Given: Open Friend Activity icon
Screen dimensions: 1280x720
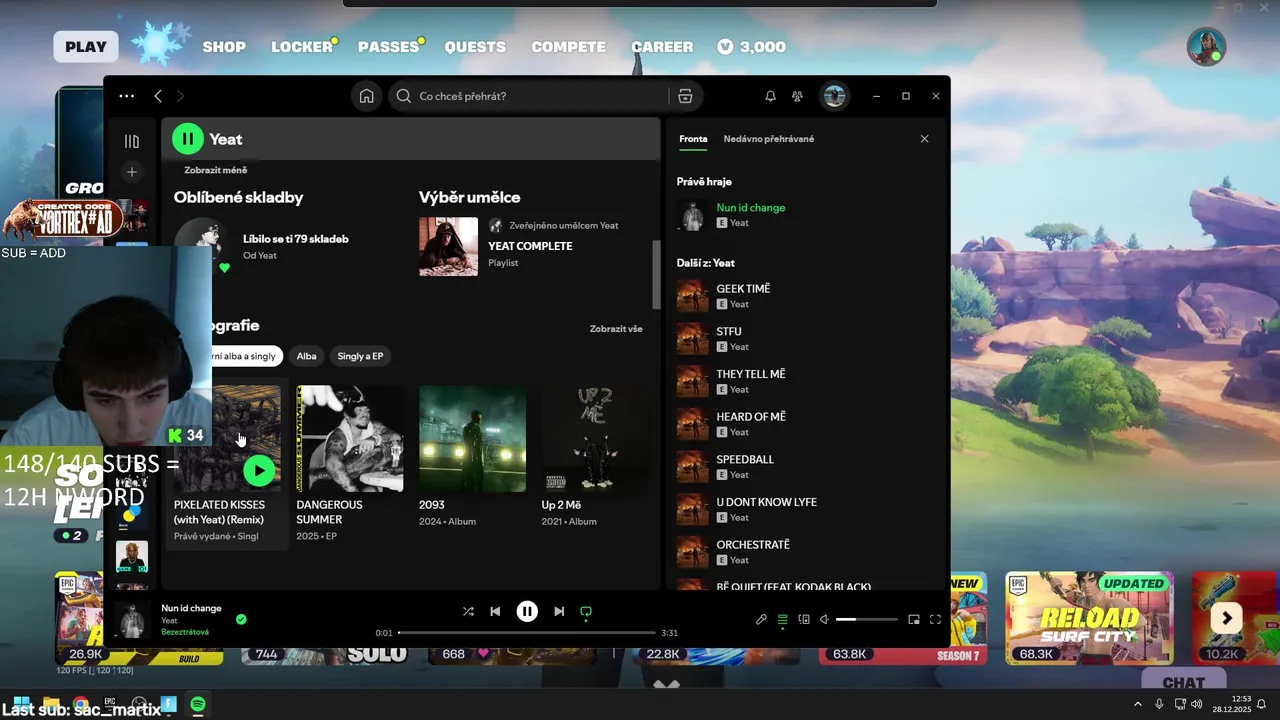Looking at the screenshot, I should click(797, 96).
